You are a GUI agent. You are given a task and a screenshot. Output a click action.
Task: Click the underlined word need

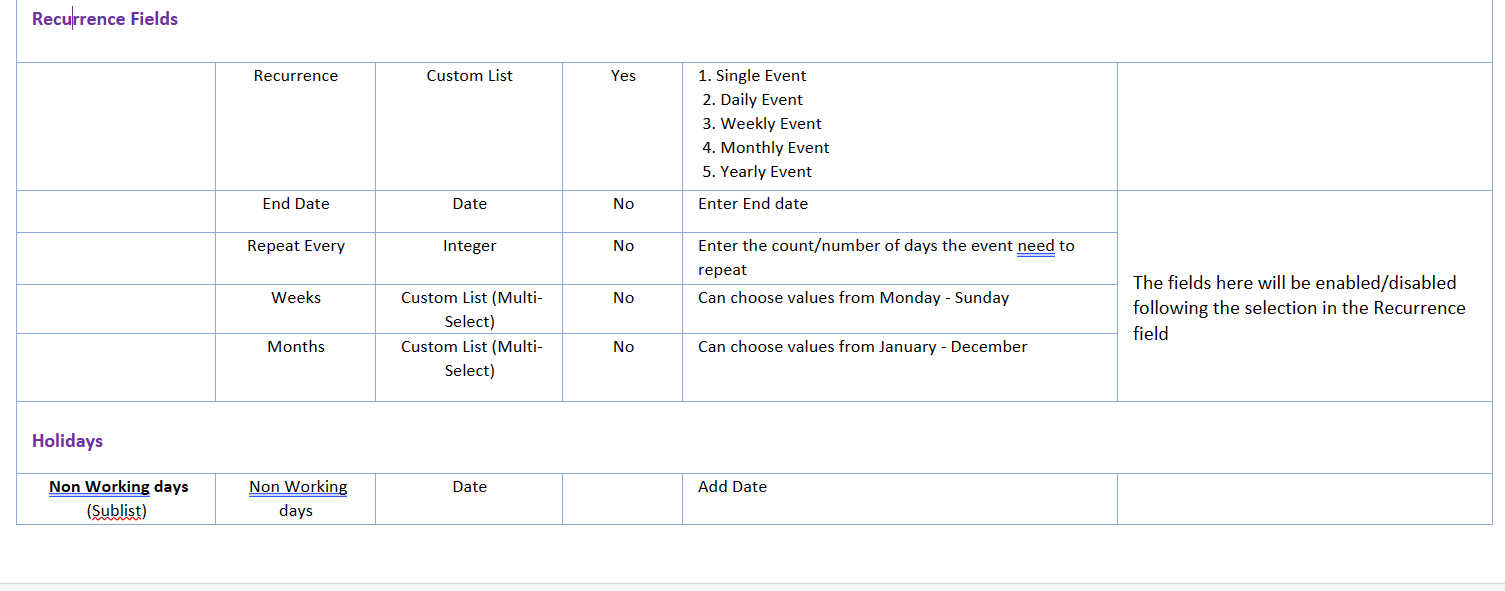[1036, 246]
